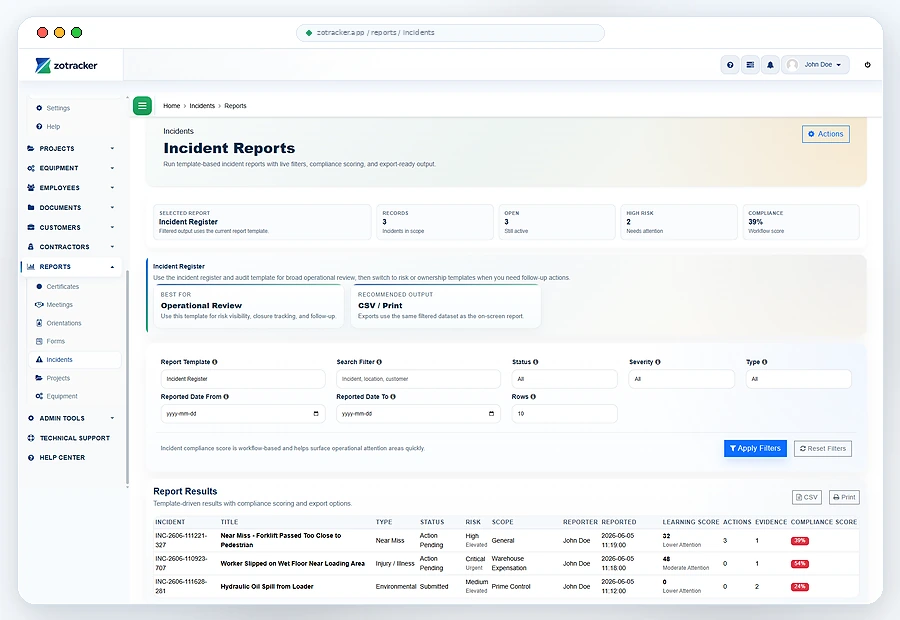Click the 54% compliance score badge
Image resolution: width=900 pixels, height=620 pixels.
click(x=800, y=564)
